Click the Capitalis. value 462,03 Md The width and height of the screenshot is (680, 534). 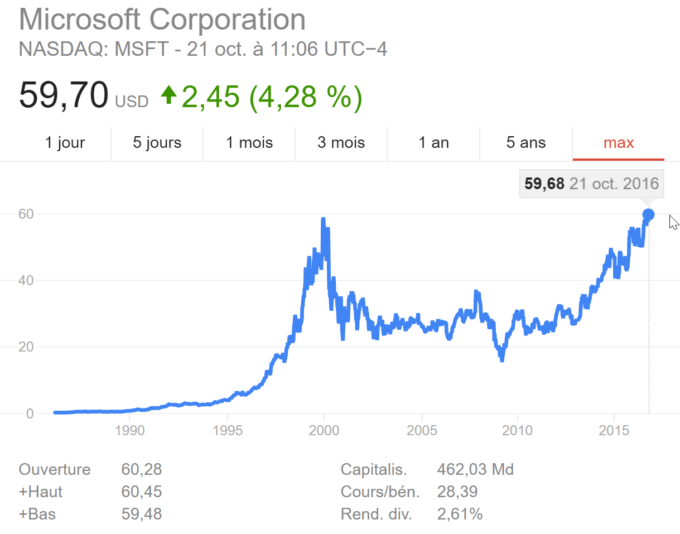pos(475,469)
